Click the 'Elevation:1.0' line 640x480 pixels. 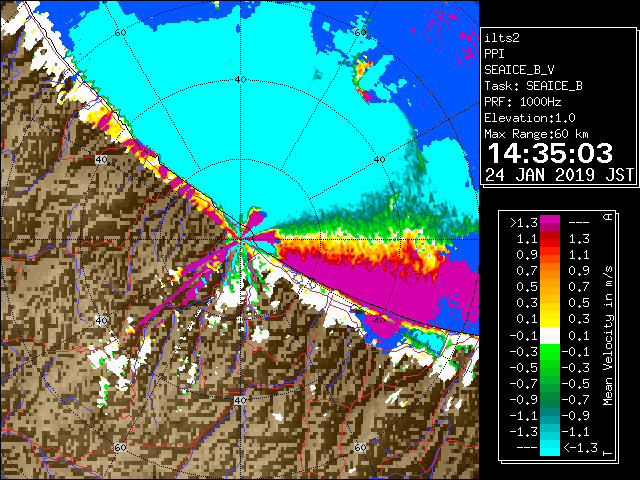[530, 118]
